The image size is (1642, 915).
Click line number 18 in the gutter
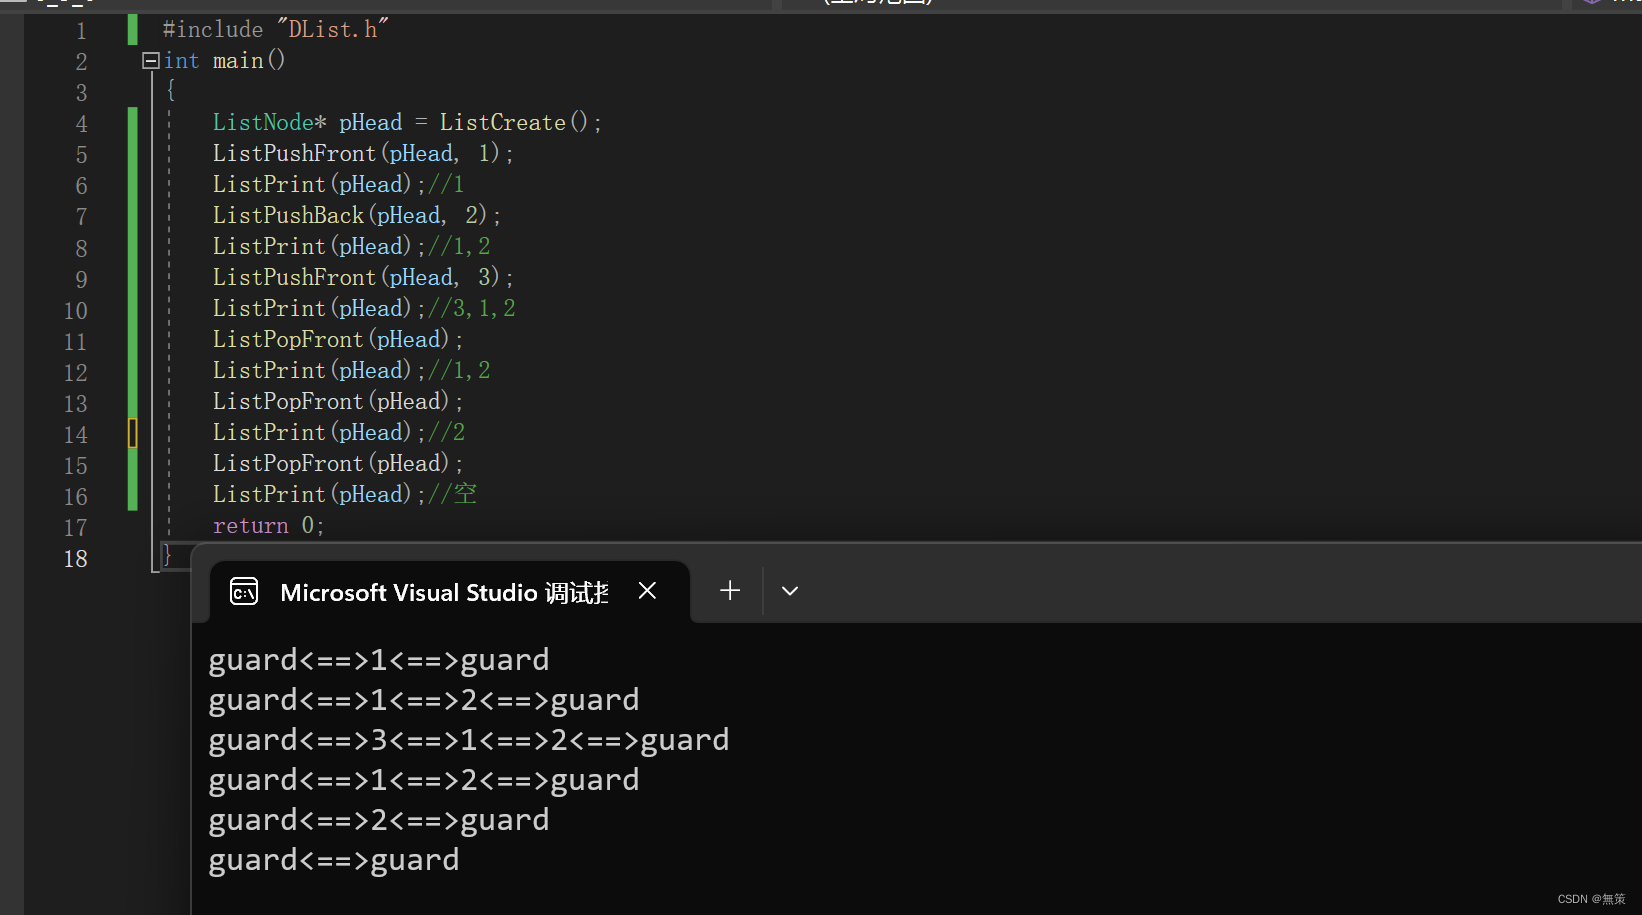coord(76,559)
